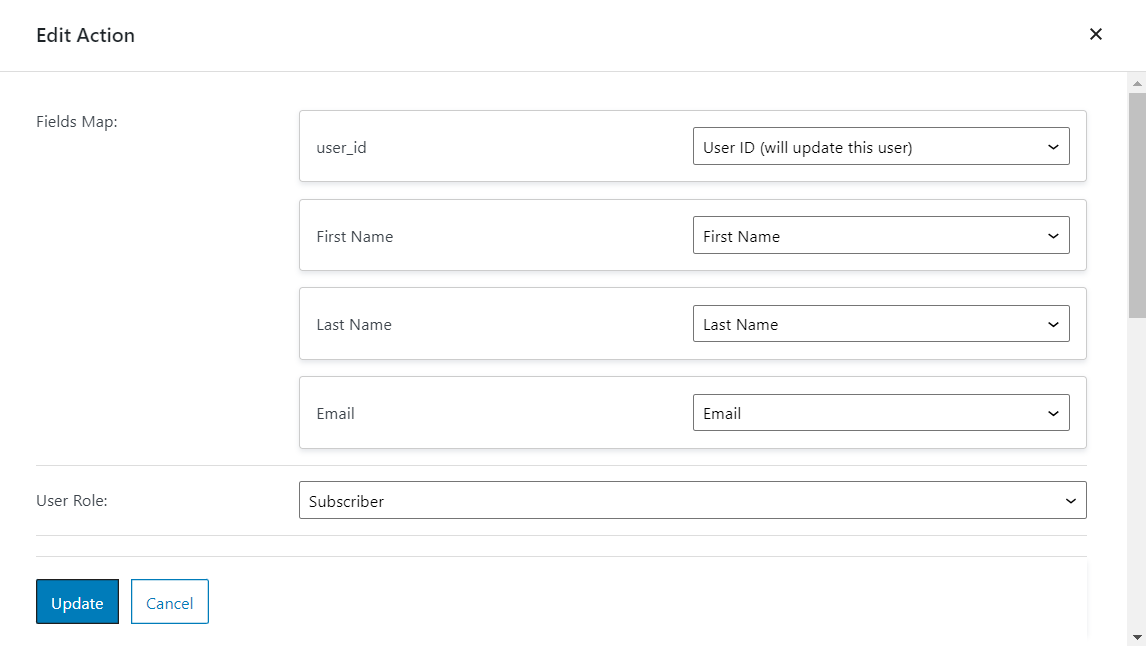Open the Last Name mapping dropdown
This screenshot has height=646, width=1146.
coord(881,323)
